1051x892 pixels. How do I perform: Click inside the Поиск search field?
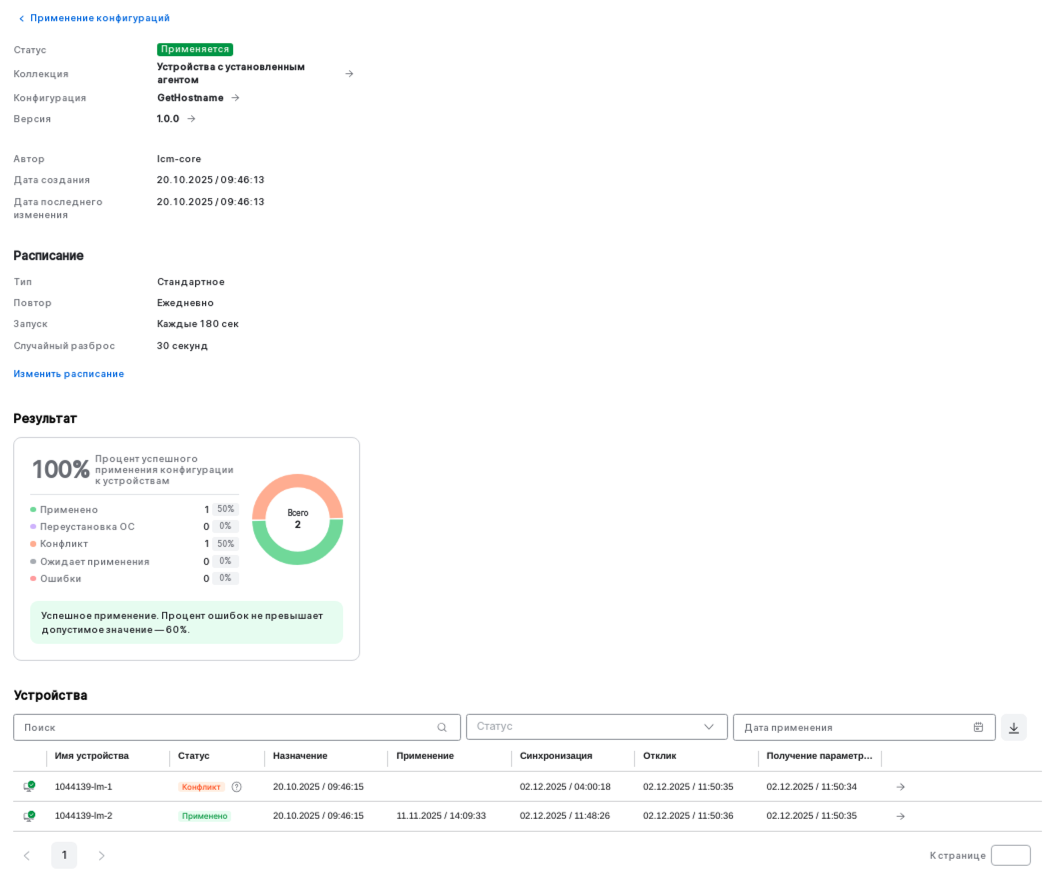click(x=200, y=727)
